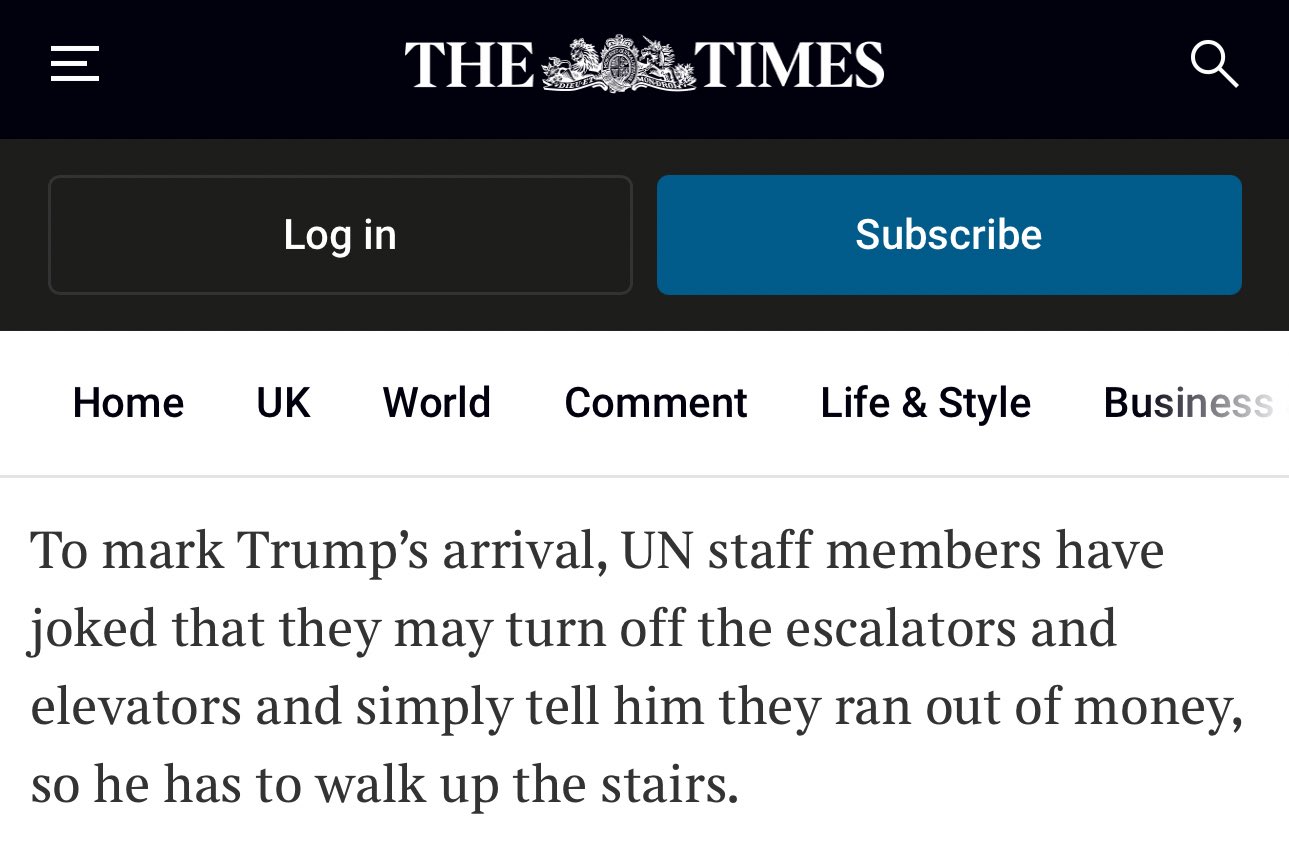Click the word TIMES in the masthead
This screenshot has height=863, width=1289.
click(790, 65)
